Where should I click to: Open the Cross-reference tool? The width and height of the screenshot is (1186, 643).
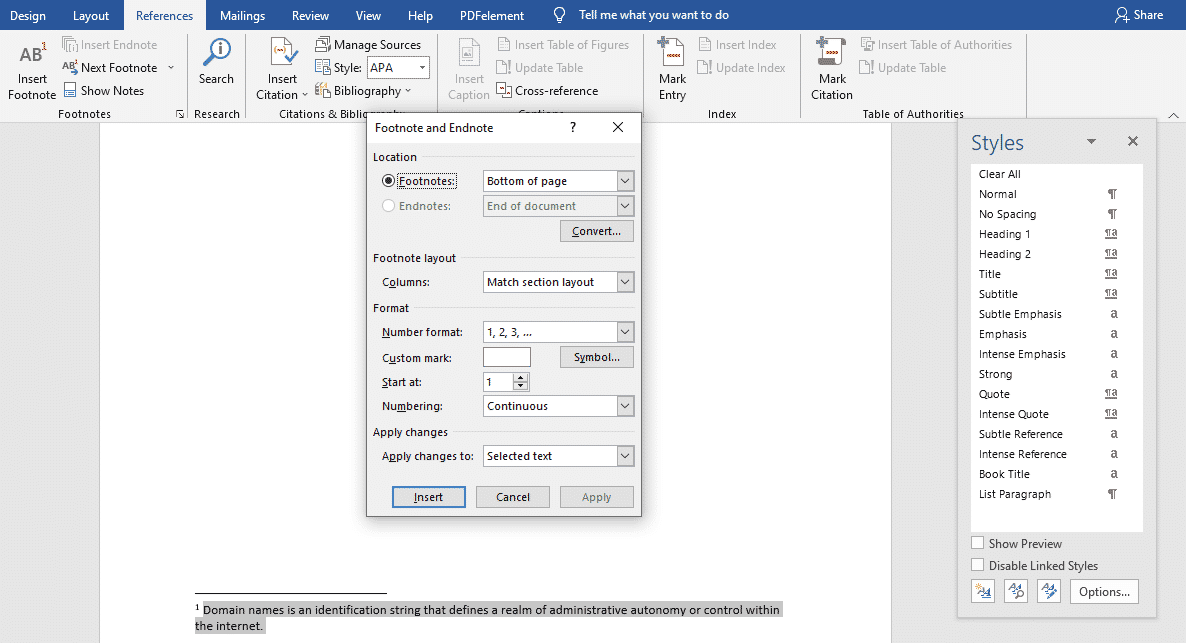547,91
